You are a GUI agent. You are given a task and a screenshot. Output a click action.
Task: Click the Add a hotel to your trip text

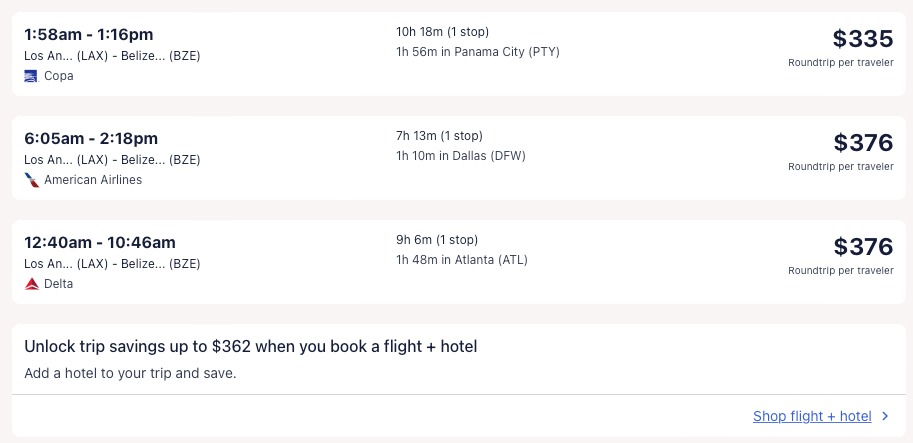130,374
